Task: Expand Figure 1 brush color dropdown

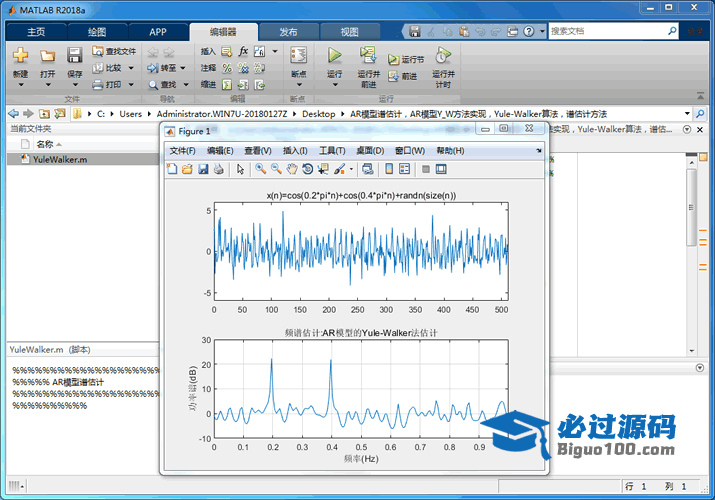Action: tap(351, 169)
